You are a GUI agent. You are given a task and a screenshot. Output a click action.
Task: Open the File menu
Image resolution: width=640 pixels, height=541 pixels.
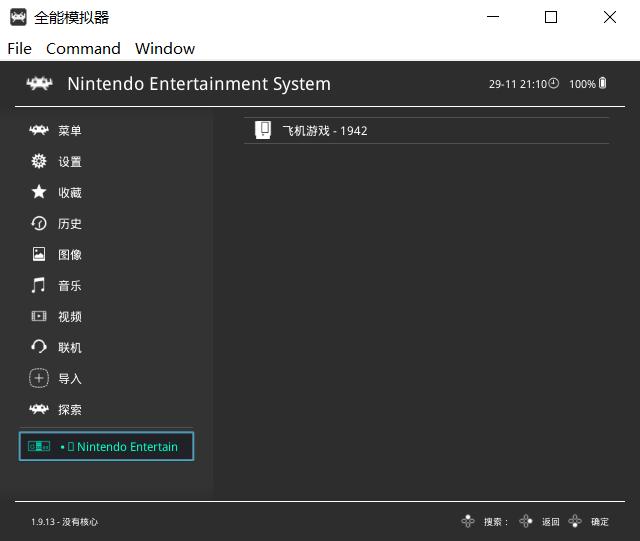pos(19,49)
